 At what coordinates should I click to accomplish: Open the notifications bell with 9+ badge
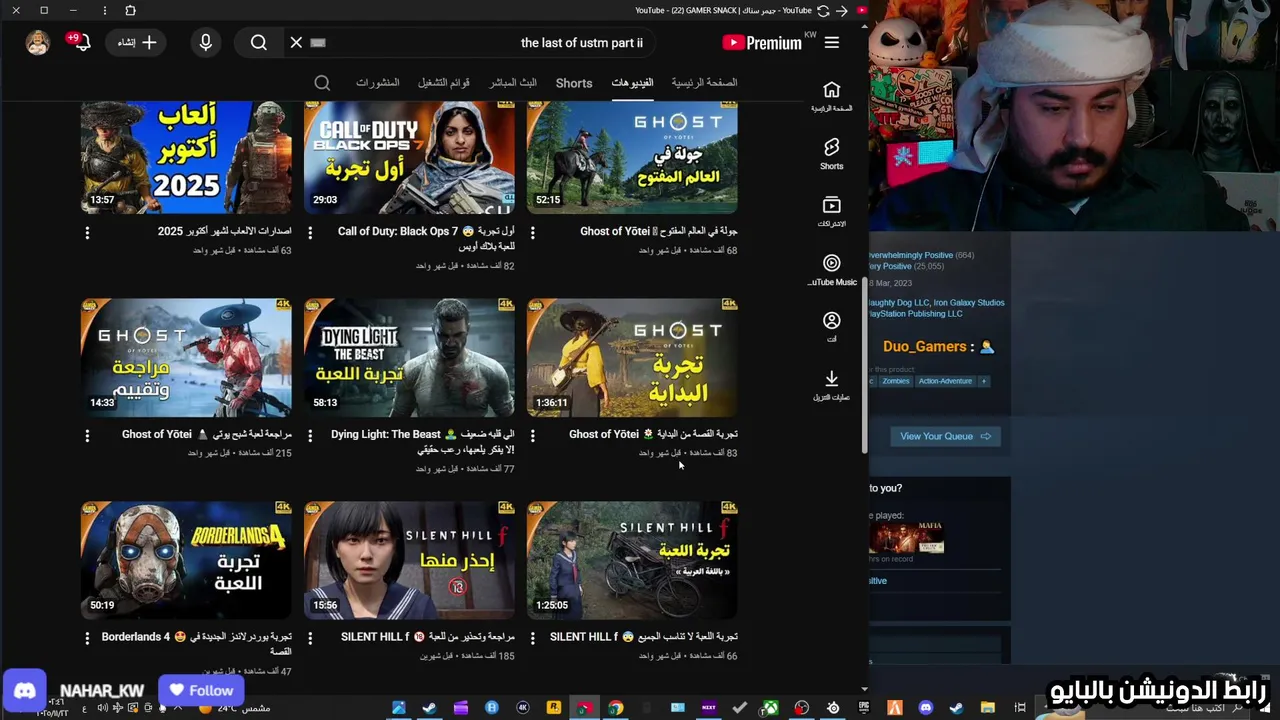click(x=80, y=42)
